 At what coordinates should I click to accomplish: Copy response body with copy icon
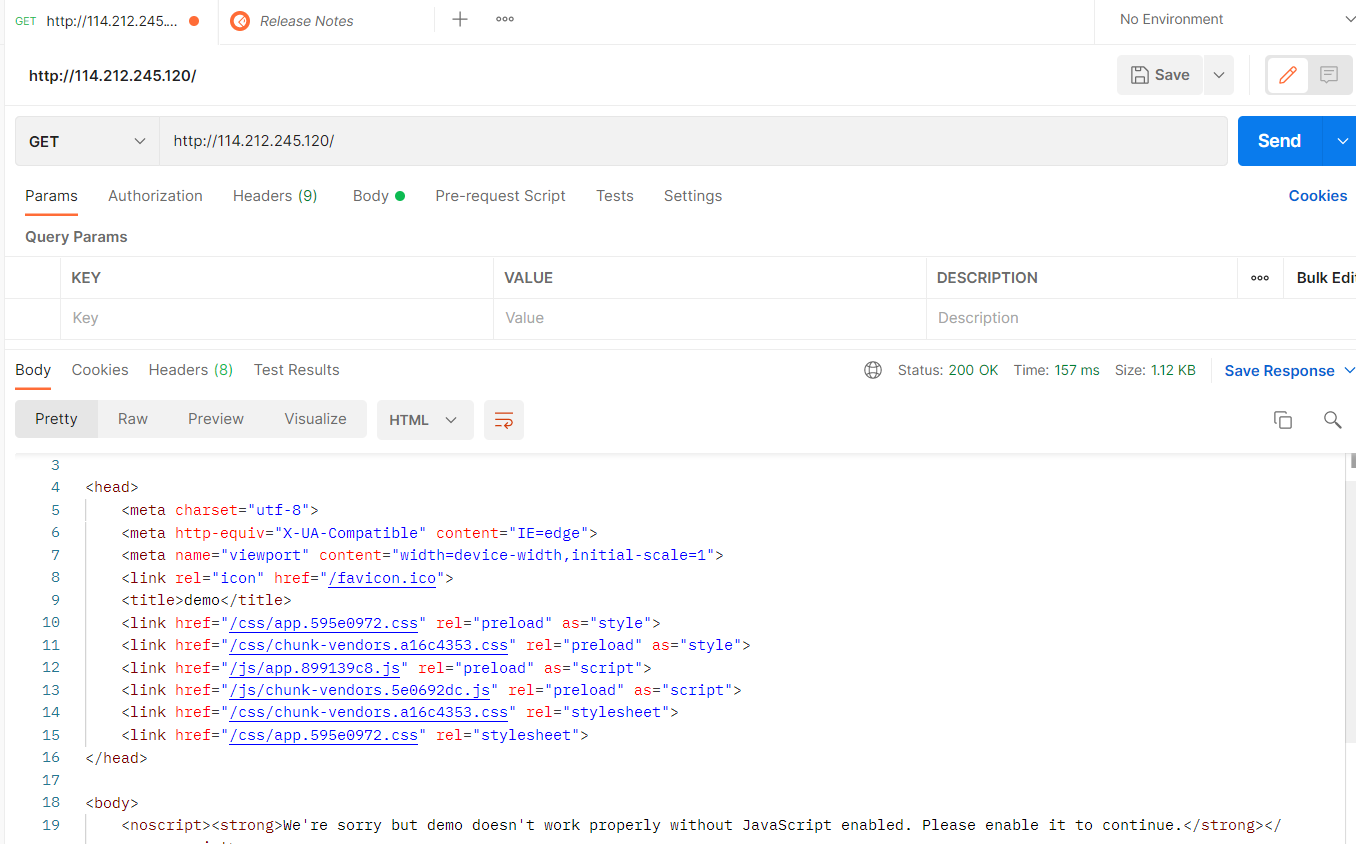point(1283,420)
